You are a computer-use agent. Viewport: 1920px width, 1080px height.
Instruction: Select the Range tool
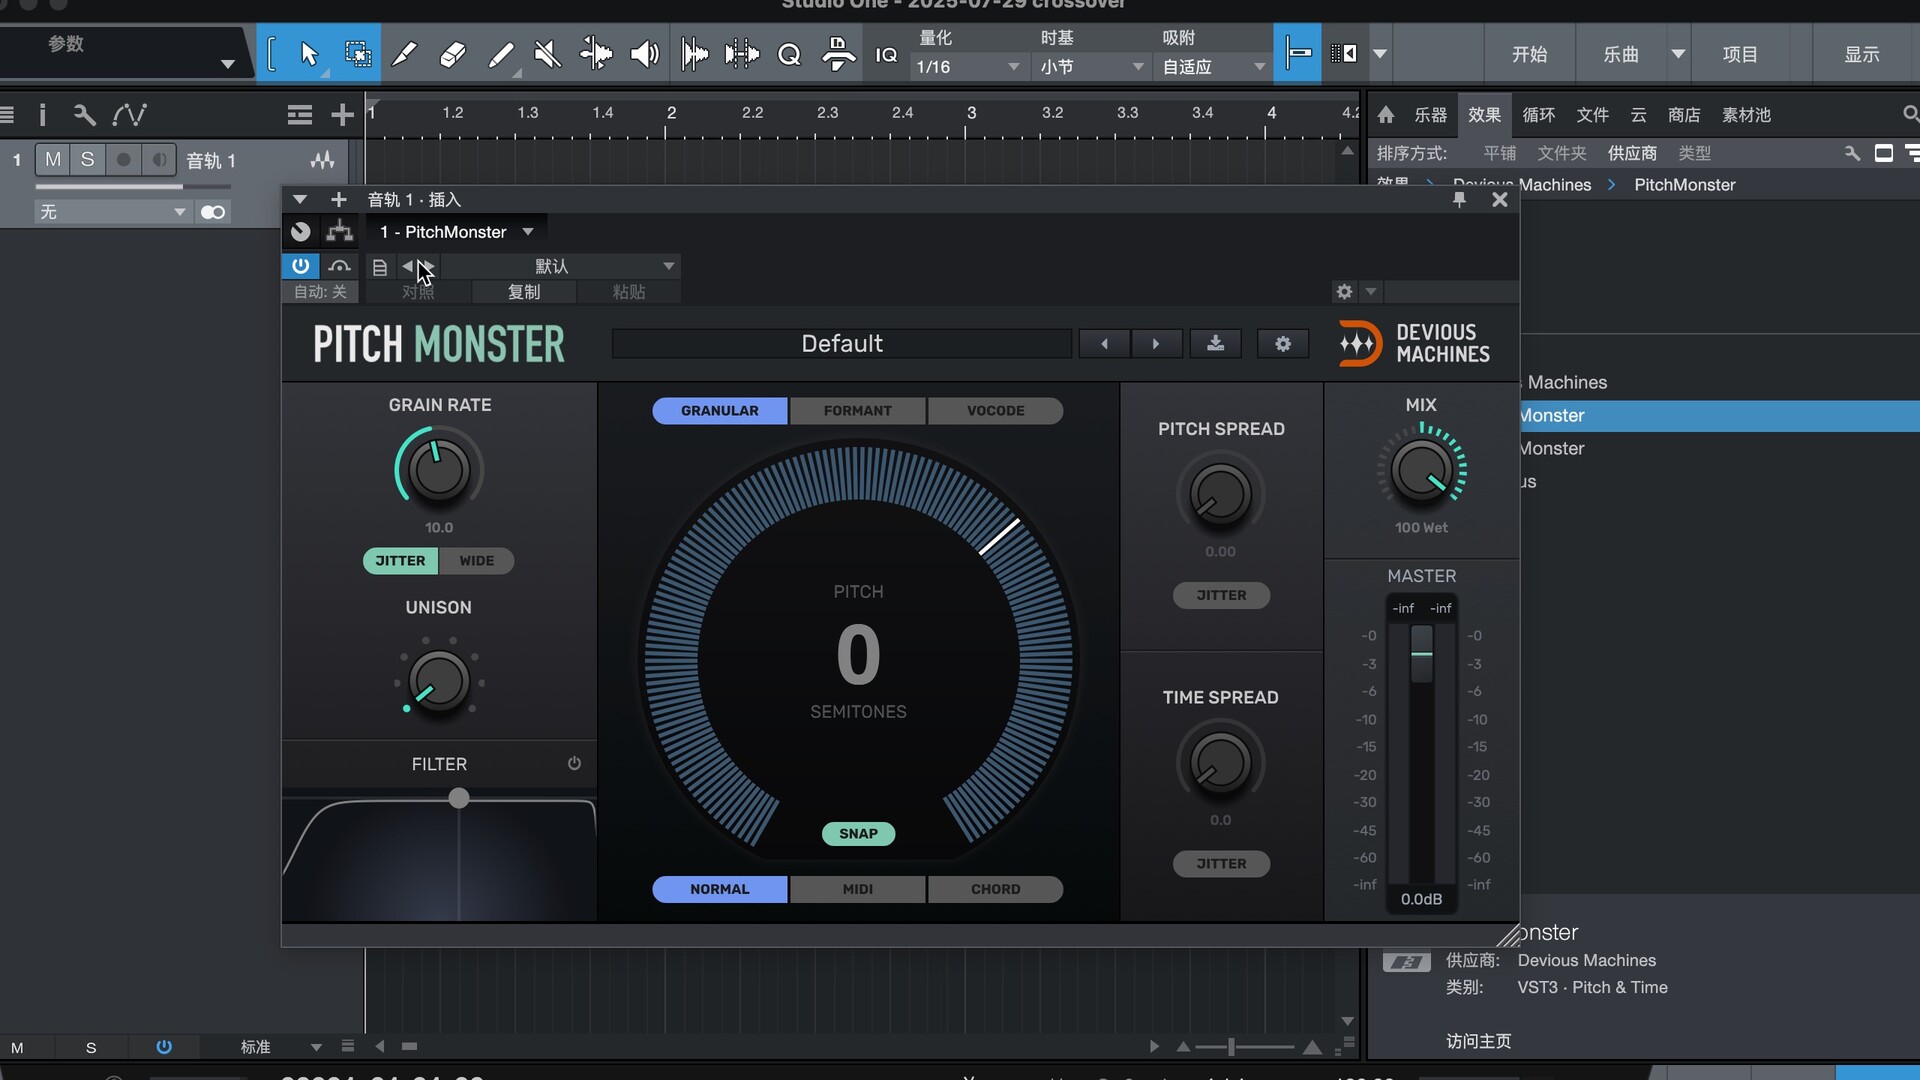coord(357,54)
